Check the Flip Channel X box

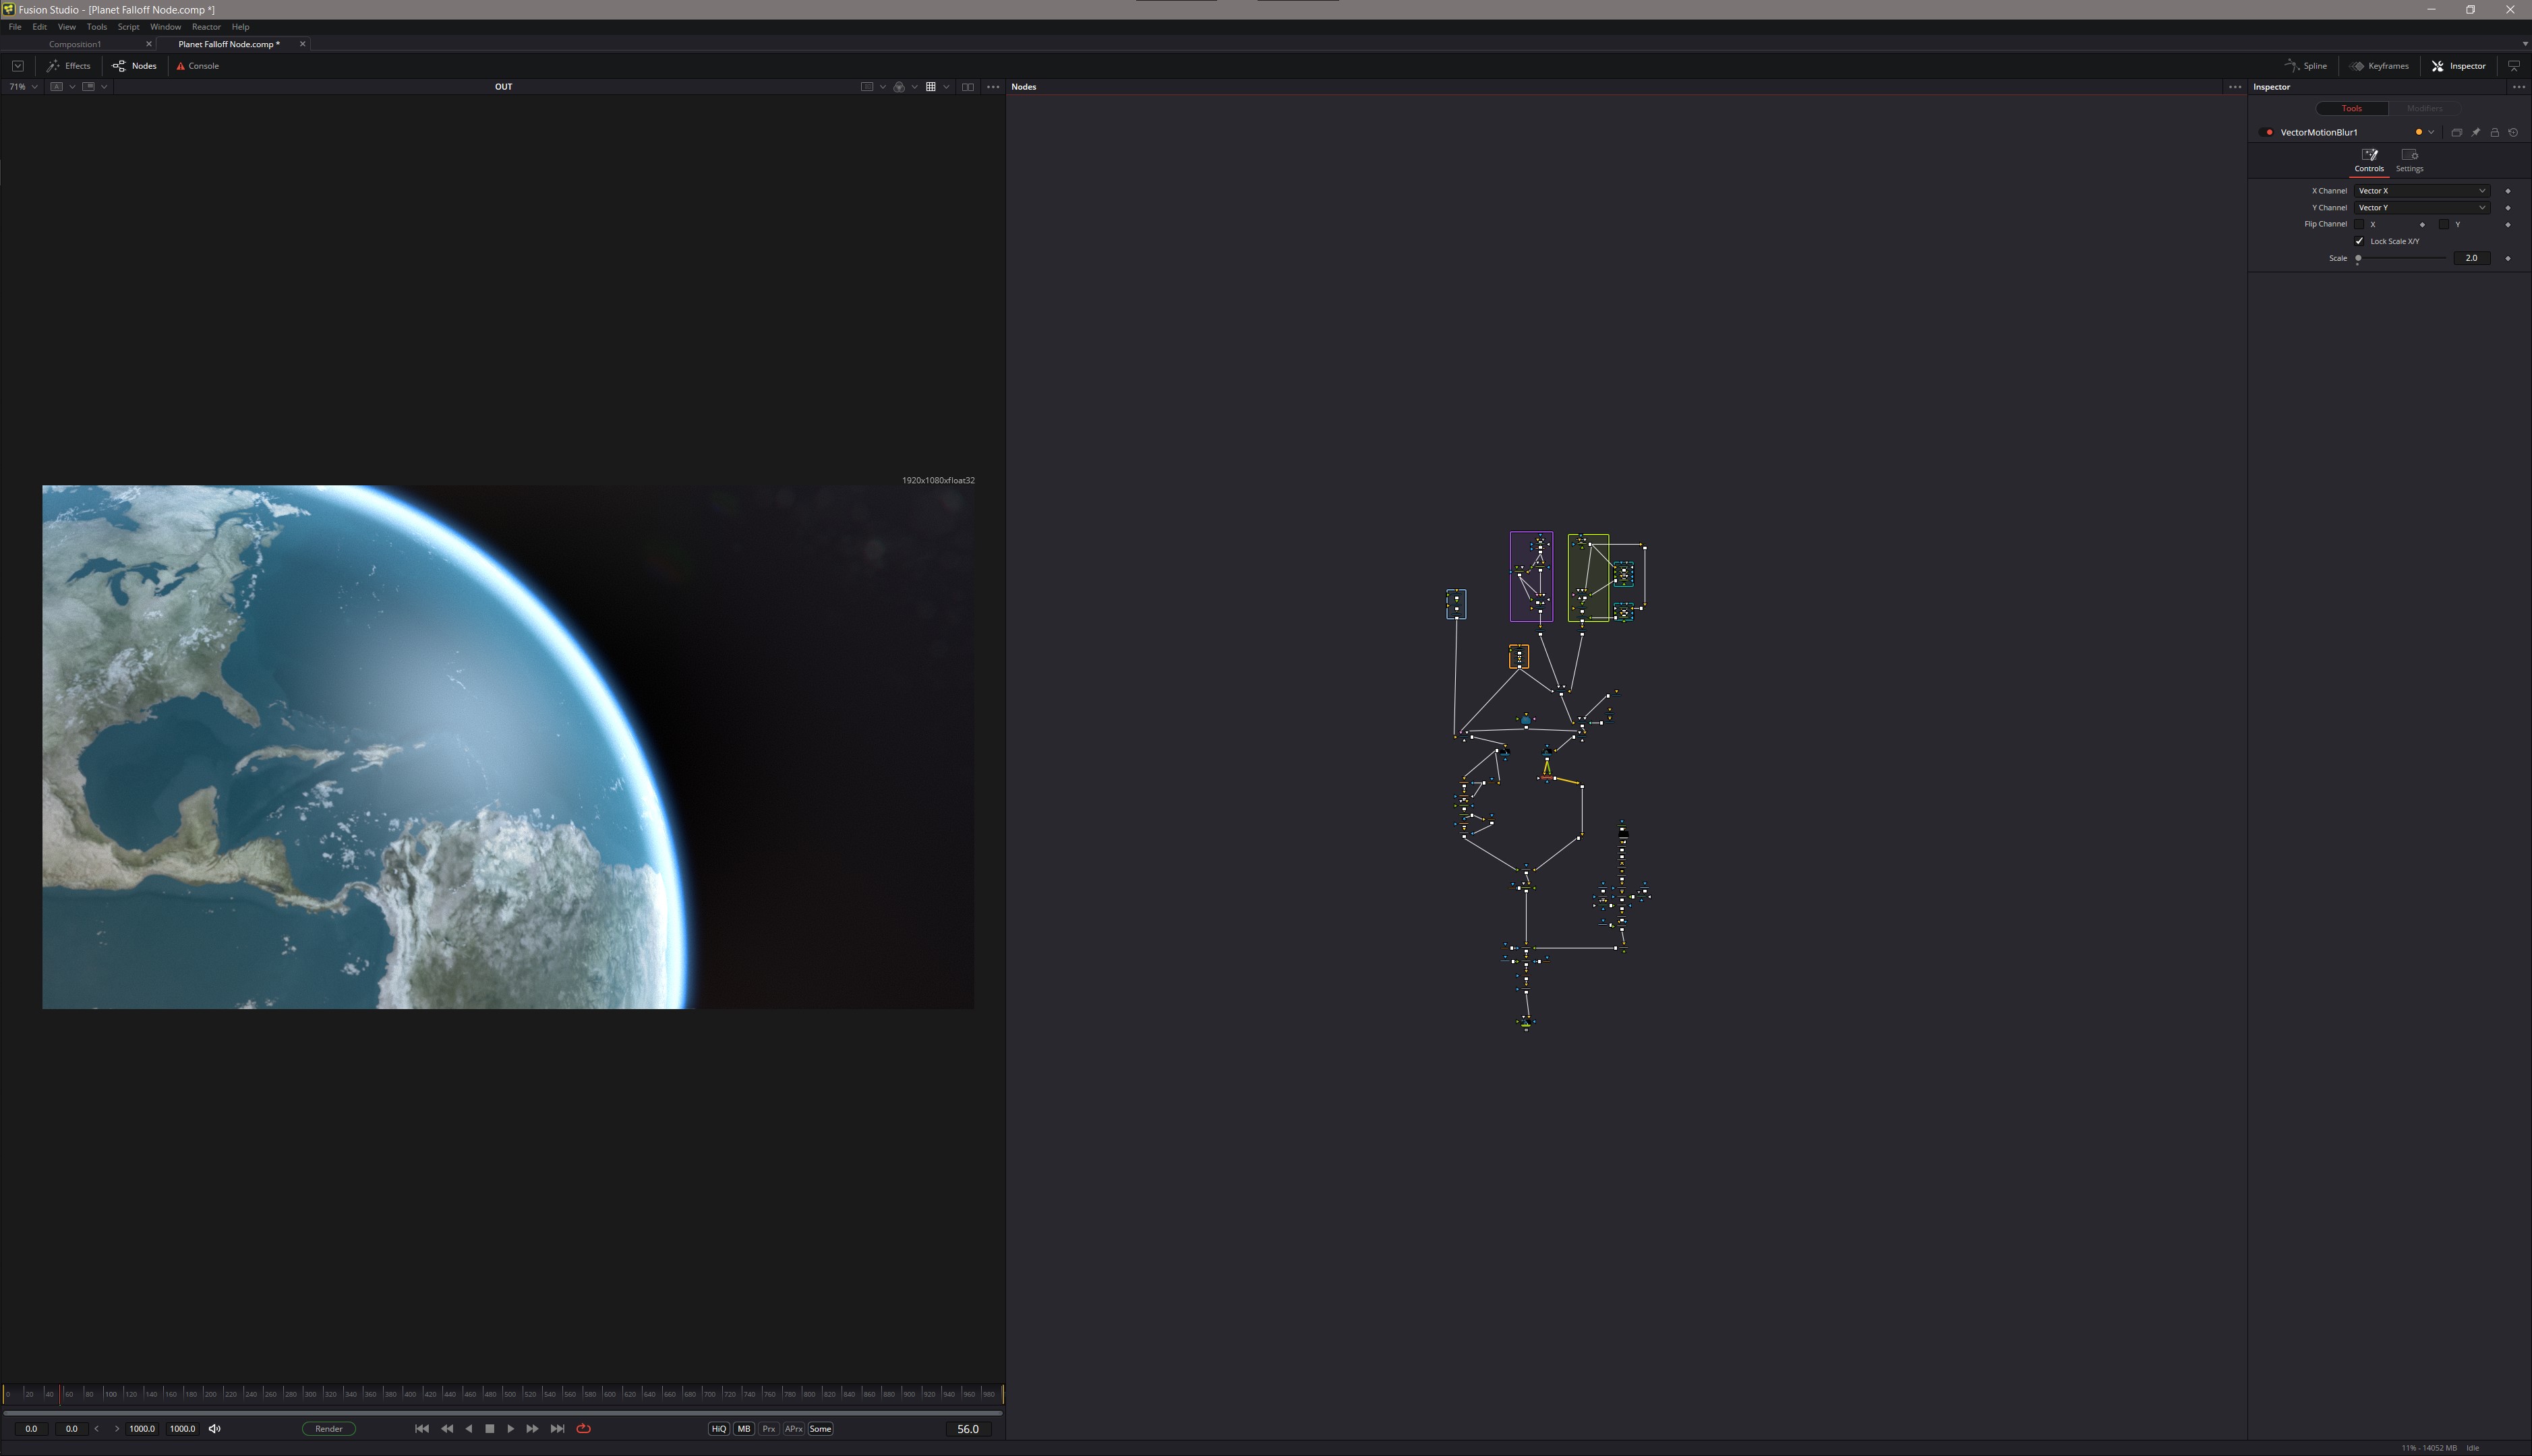(x=2360, y=224)
